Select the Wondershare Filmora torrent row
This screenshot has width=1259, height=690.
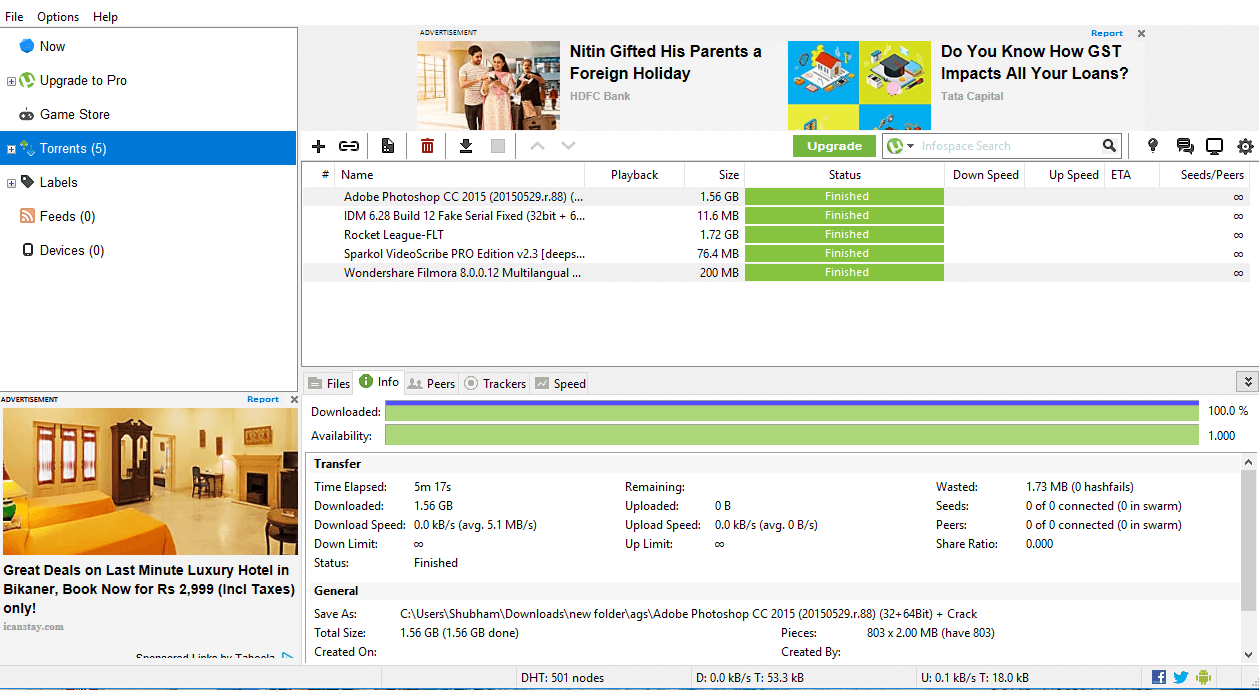tap(776, 272)
